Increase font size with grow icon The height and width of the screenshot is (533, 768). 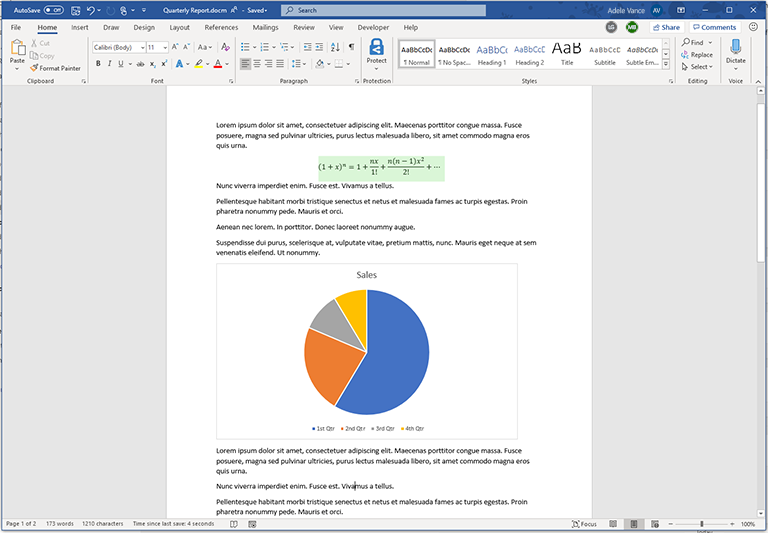click(x=175, y=47)
